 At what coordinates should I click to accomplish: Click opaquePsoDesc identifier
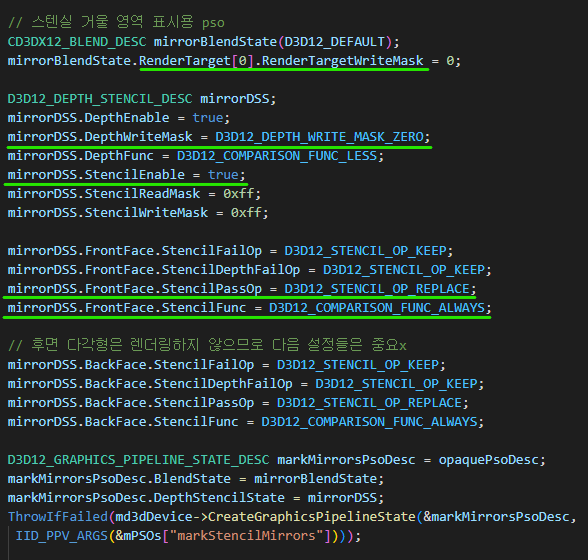489,459
